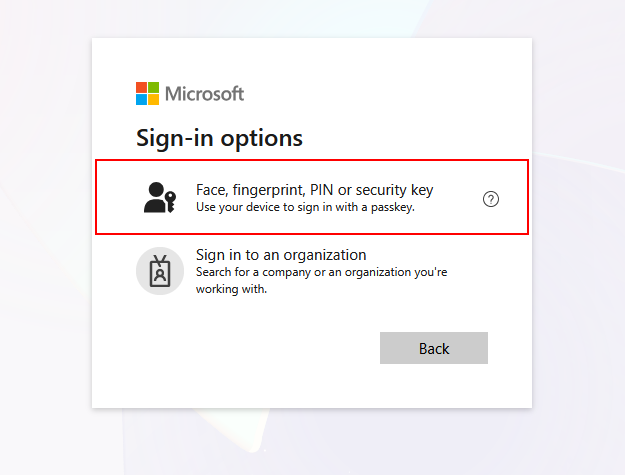This screenshot has height=475, width=625.
Task: Click the organization ID badge icon
Action: tap(160, 271)
